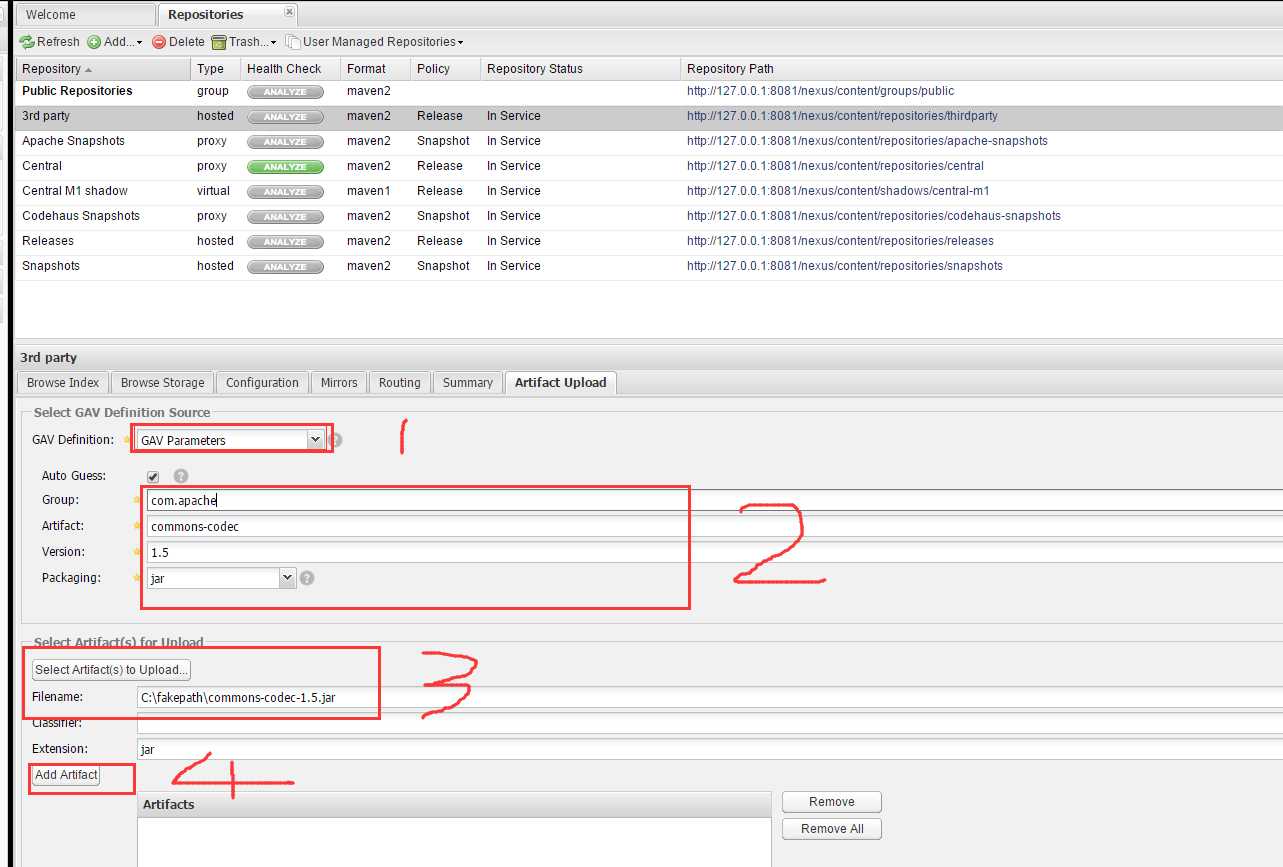Open the thirdparty repository path link
Image resolution: width=1283 pixels, height=867 pixels.
click(x=842, y=116)
